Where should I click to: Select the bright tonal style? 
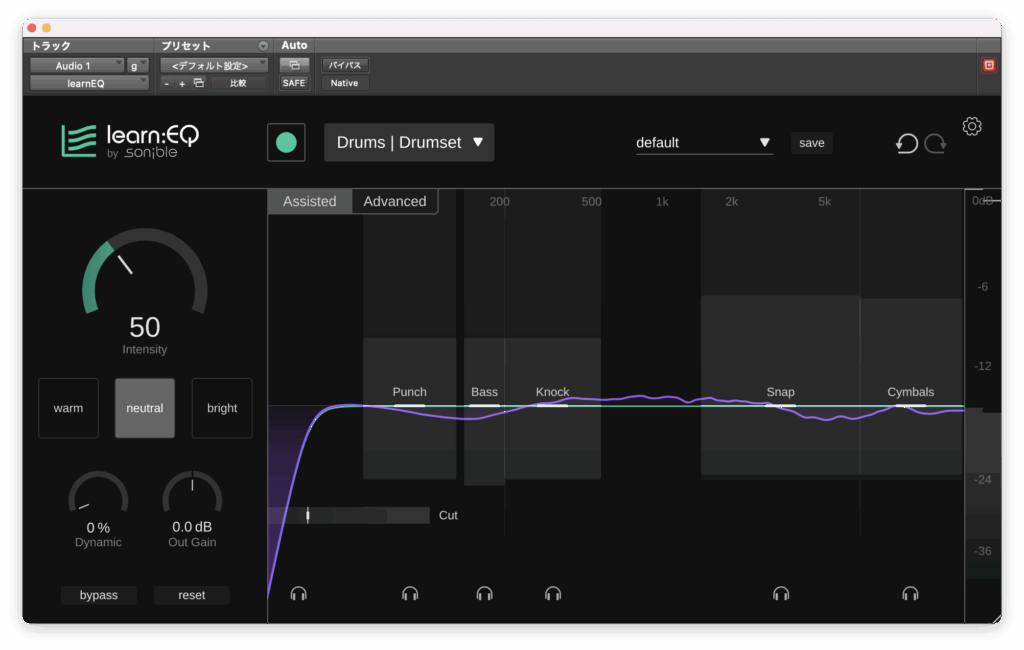[x=222, y=408]
